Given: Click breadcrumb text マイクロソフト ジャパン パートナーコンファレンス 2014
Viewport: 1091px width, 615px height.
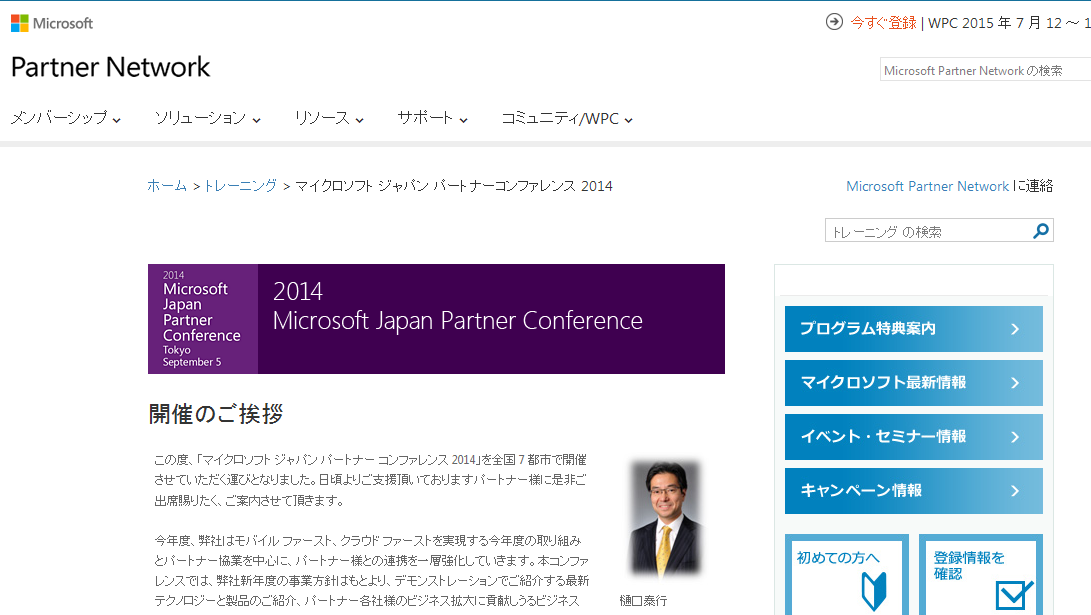Looking at the screenshot, I should coord(454,186).
